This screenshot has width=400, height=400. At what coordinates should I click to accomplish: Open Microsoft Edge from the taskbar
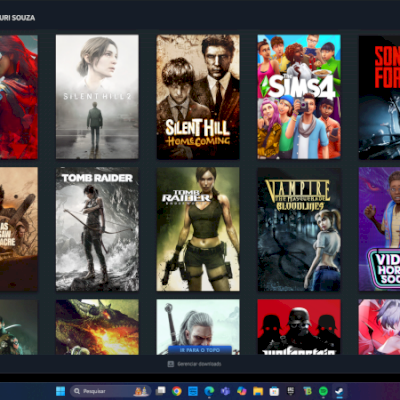[209, 391]
